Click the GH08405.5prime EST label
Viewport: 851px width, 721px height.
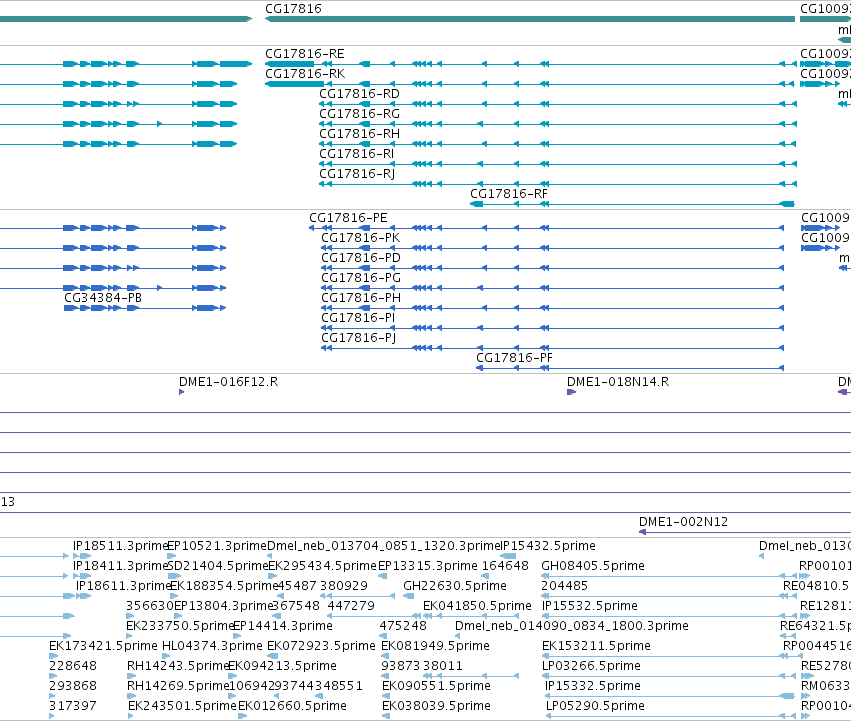tap(593, 566)
